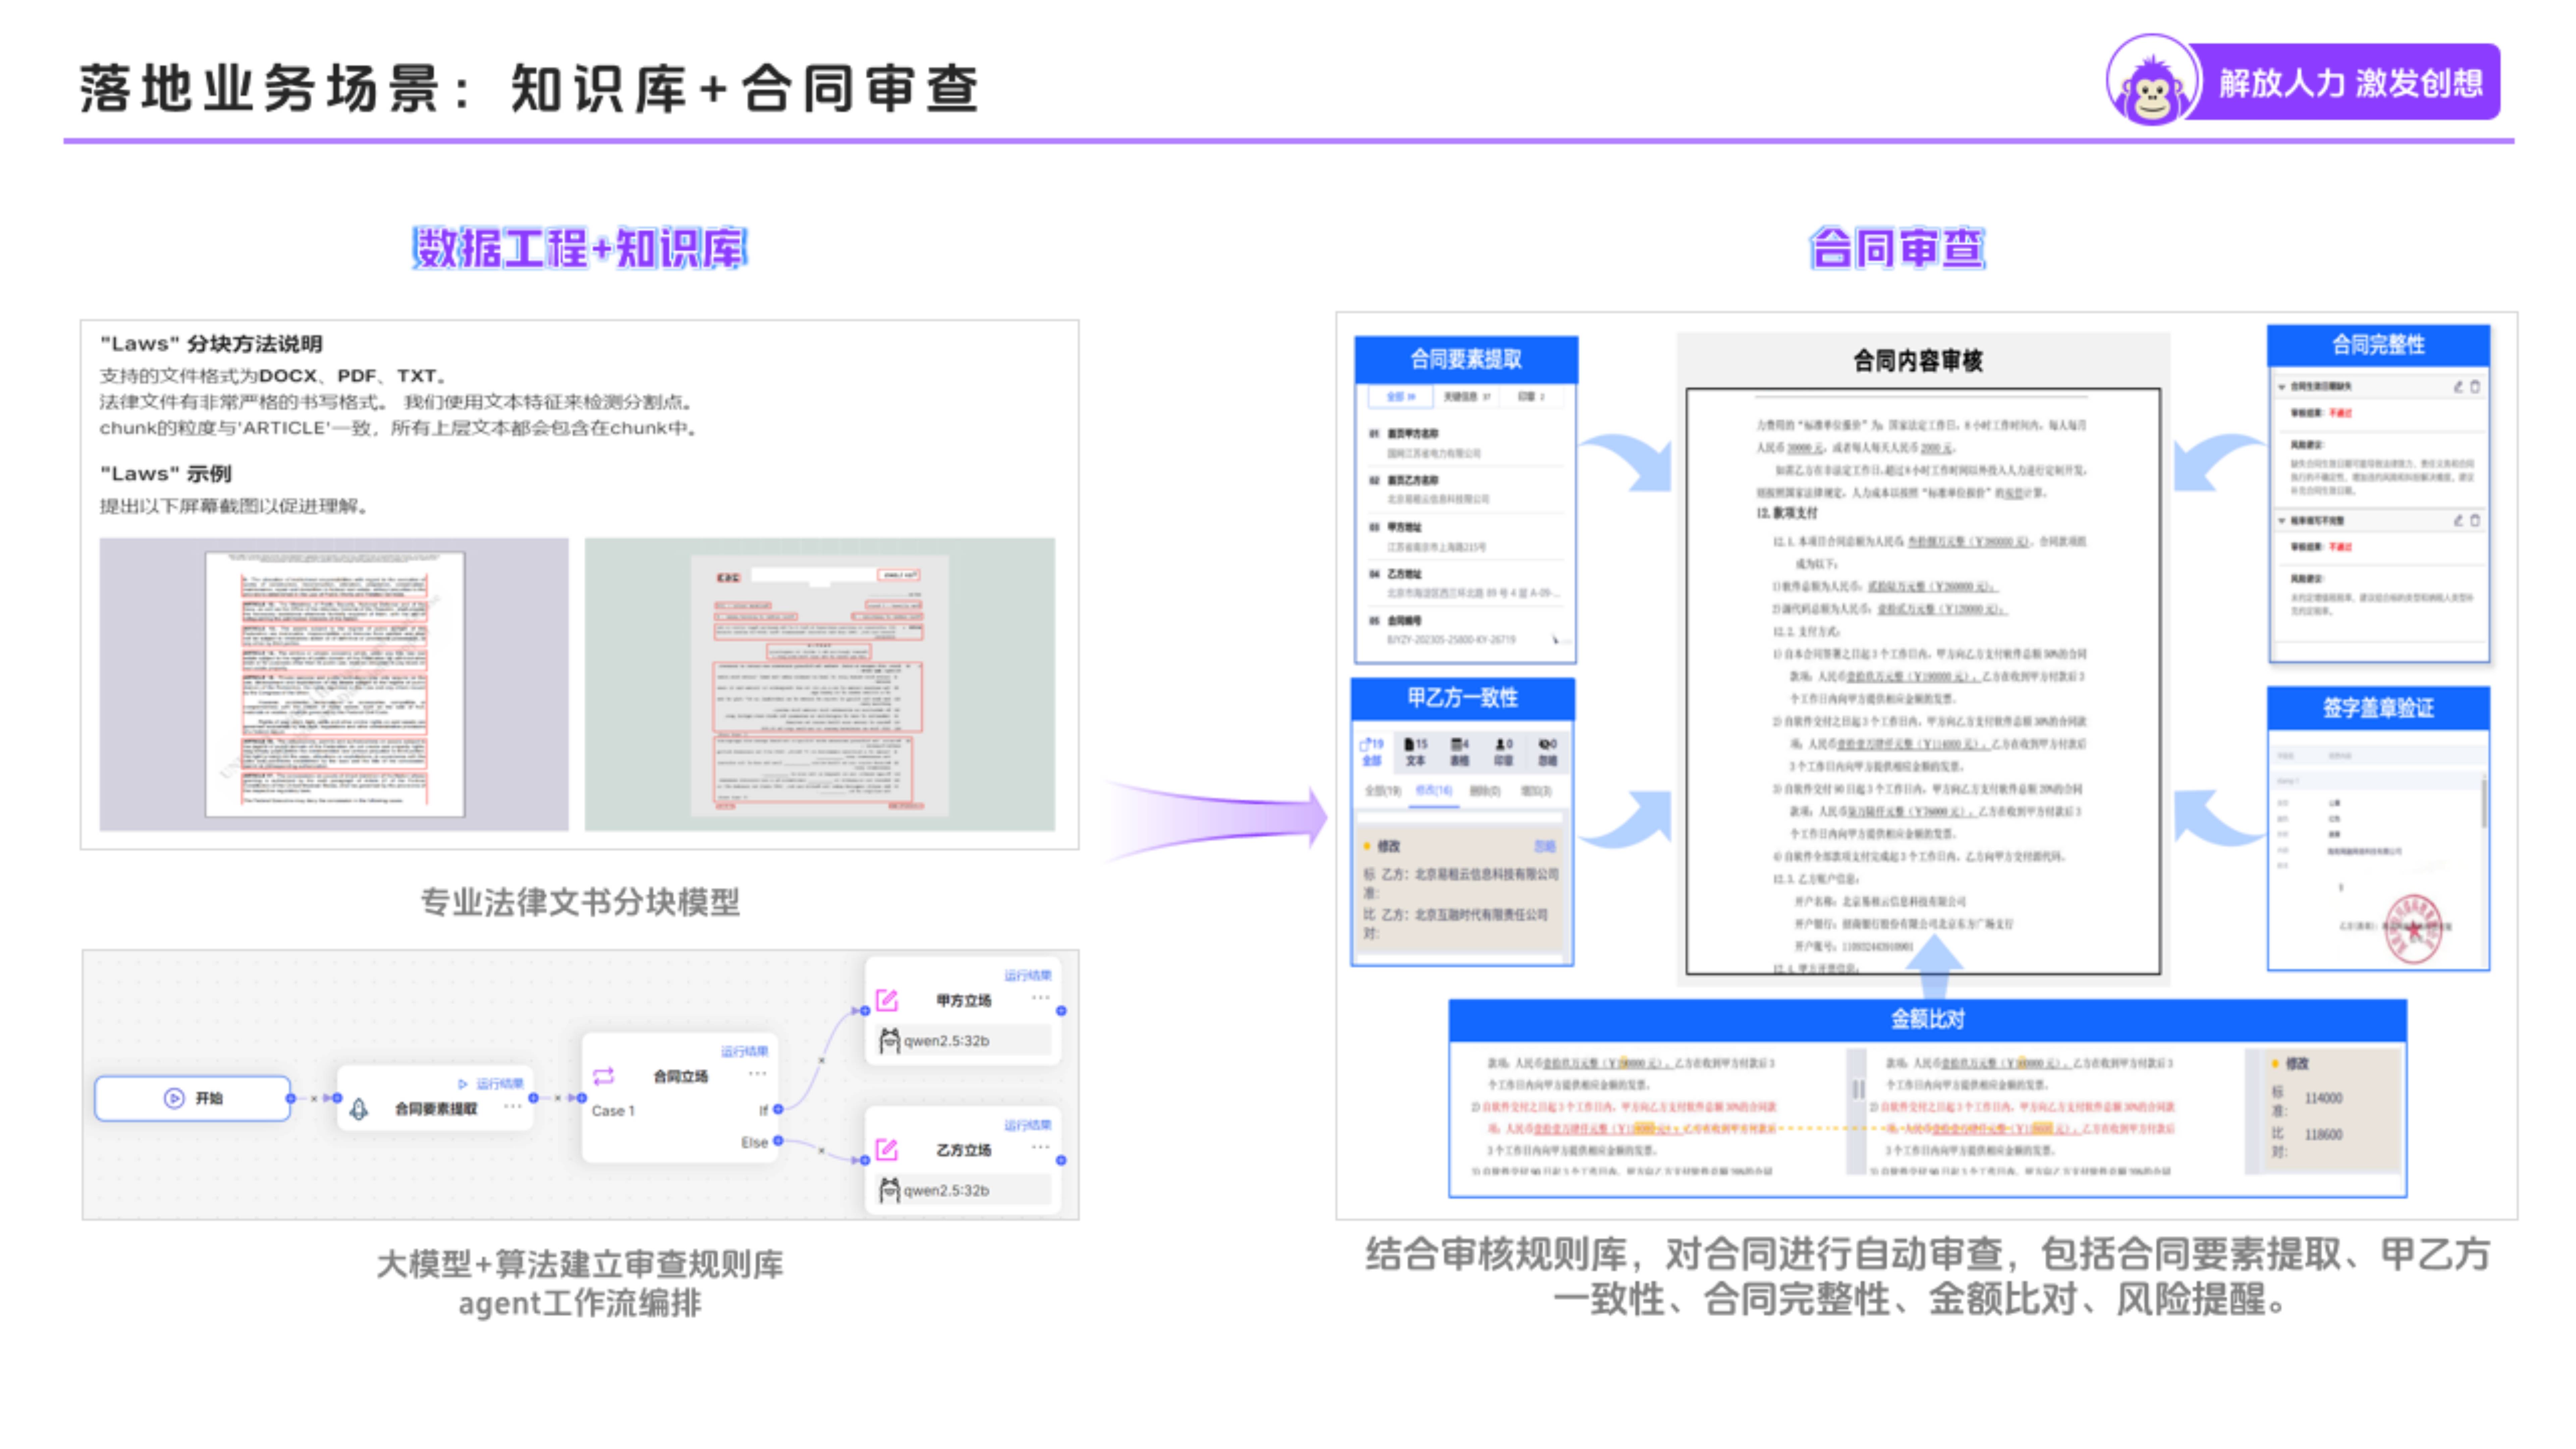2576x1449 pixels.
Task: Switch to the 修改(16) sub-tab
Action: click(1434, 791)
